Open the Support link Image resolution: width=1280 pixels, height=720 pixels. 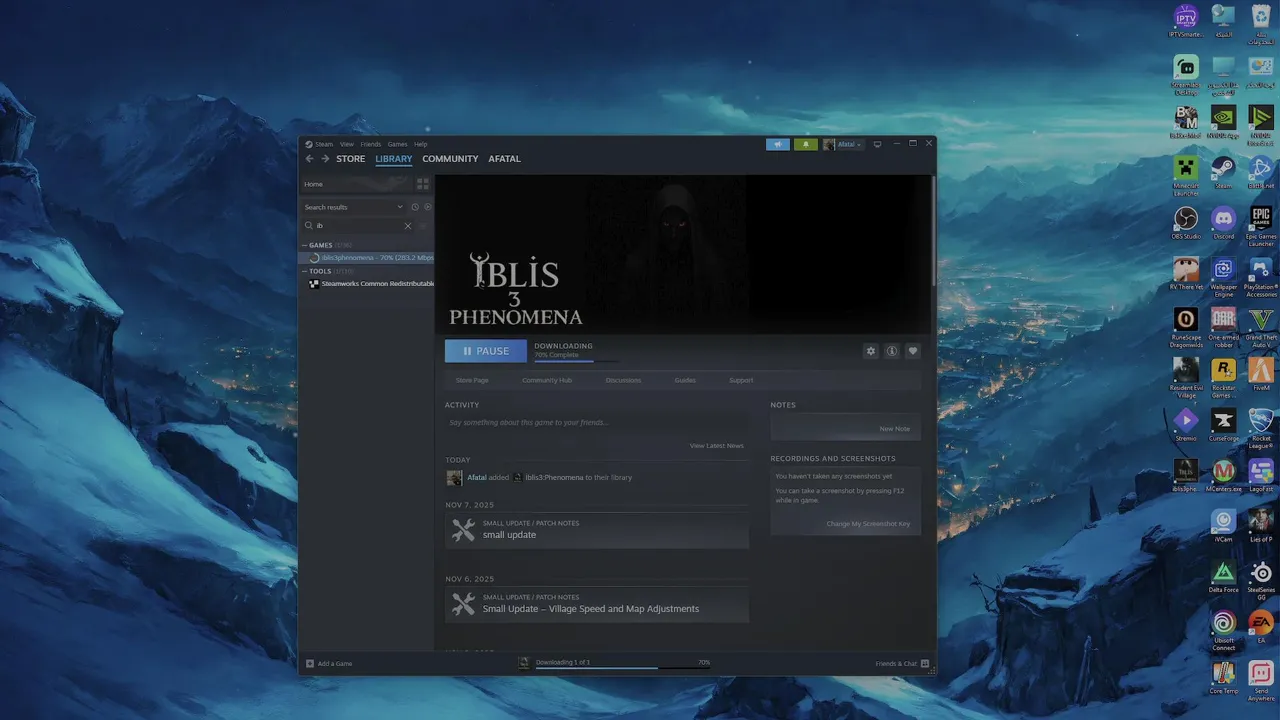[741, 380]
